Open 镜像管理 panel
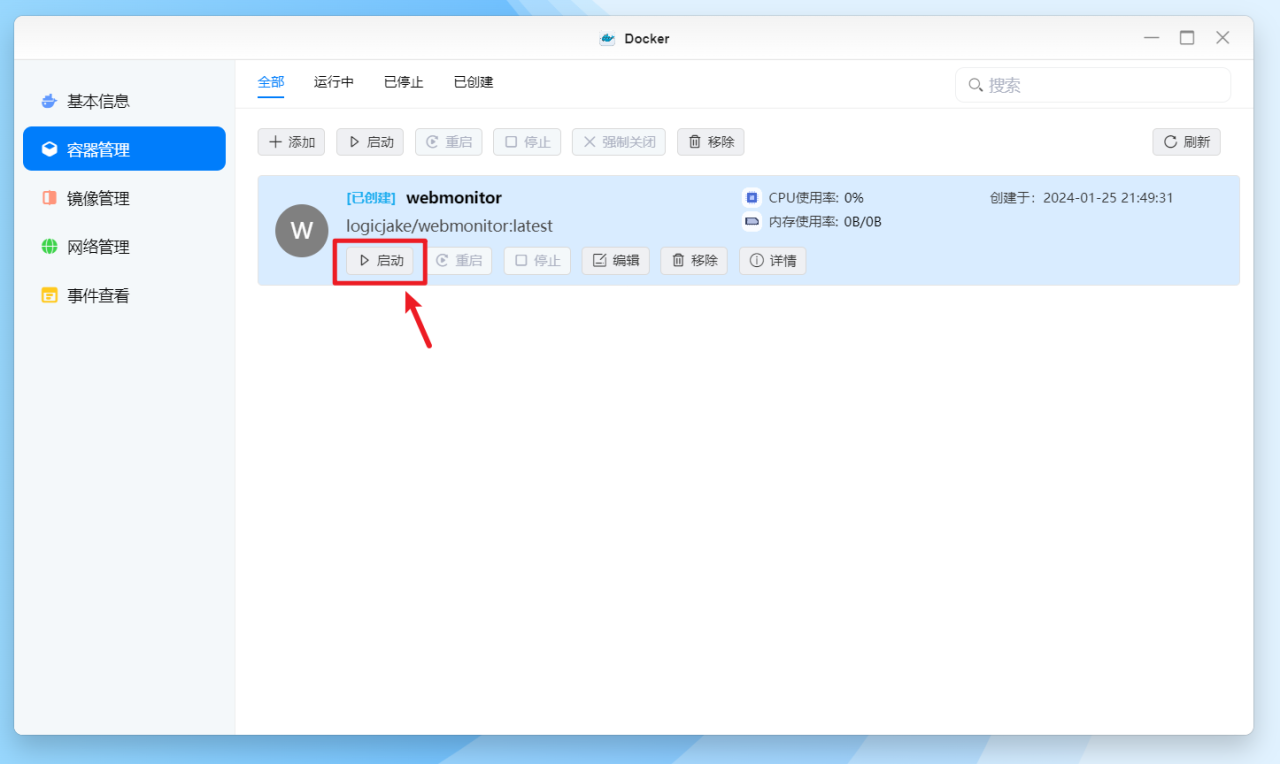This screenshot has height=764, width=1280. tap(100, 197)
